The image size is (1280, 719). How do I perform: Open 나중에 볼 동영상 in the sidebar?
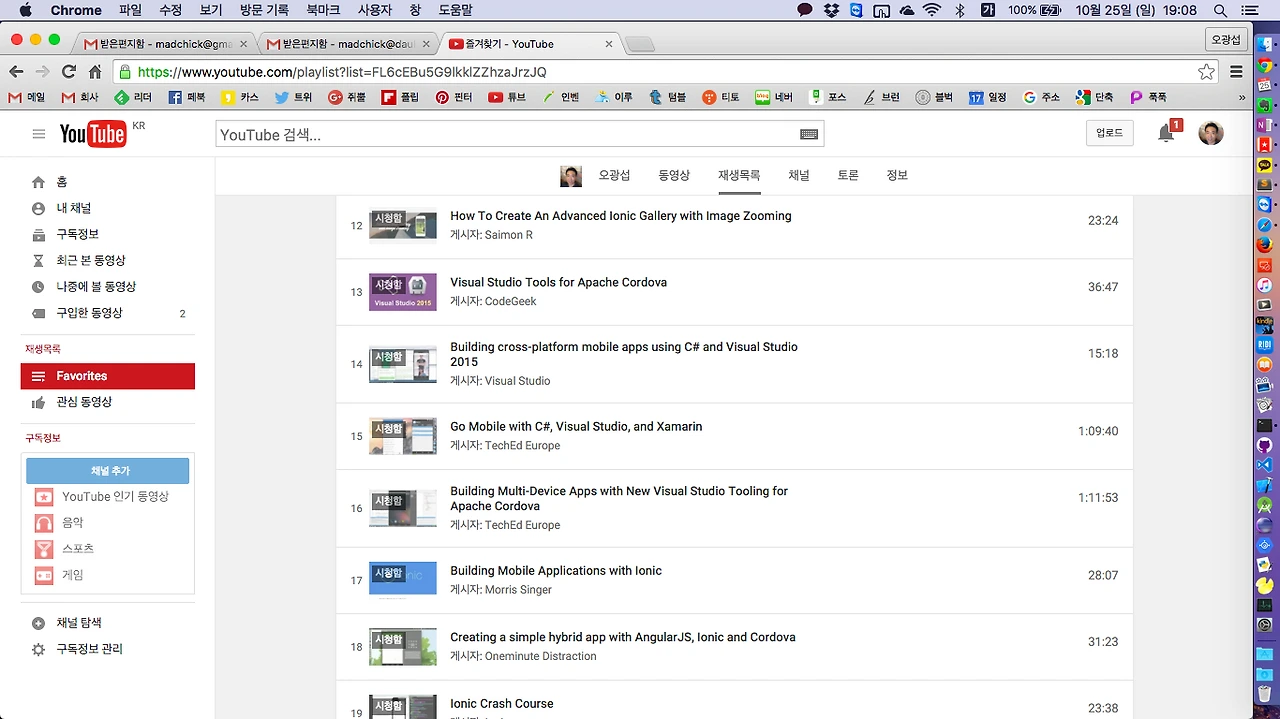pyautogui.click(x=96, y=286)
